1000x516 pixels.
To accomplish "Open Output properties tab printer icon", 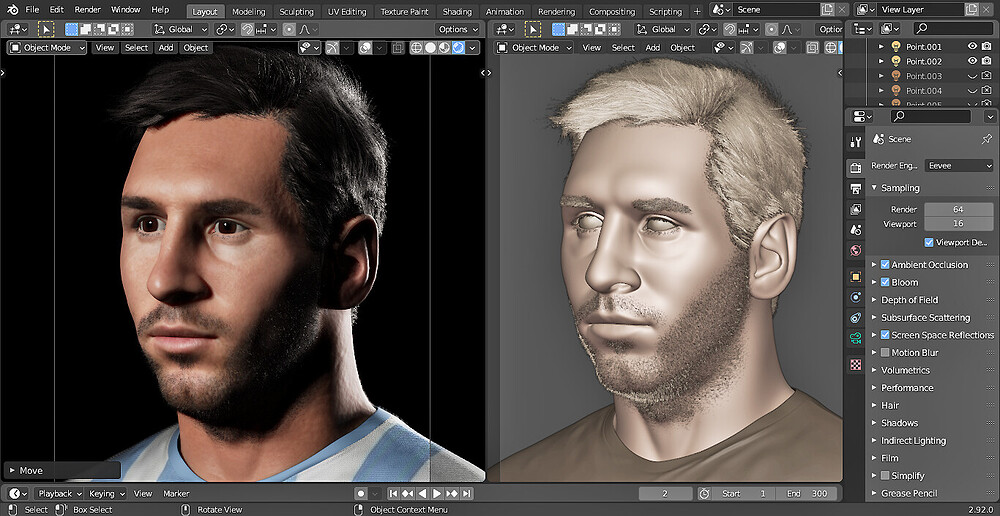I will pos(856,188).
